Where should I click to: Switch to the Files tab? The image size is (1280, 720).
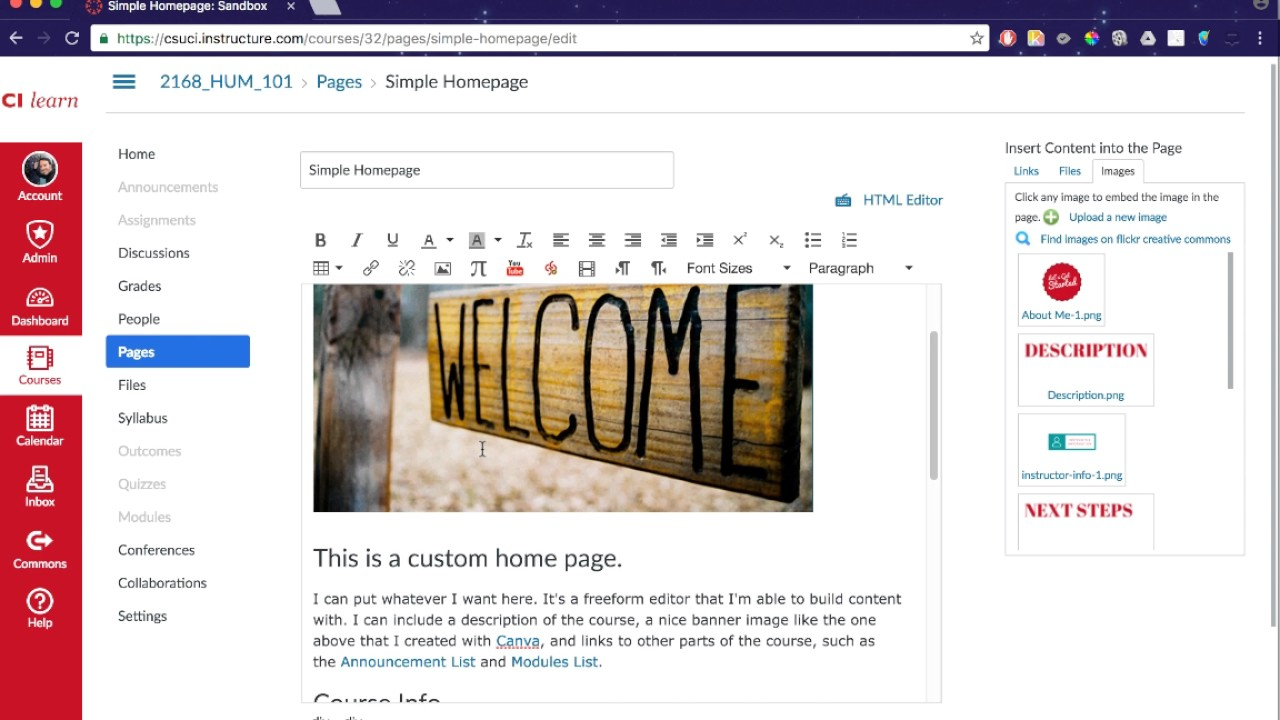(x=1069, y=171)
